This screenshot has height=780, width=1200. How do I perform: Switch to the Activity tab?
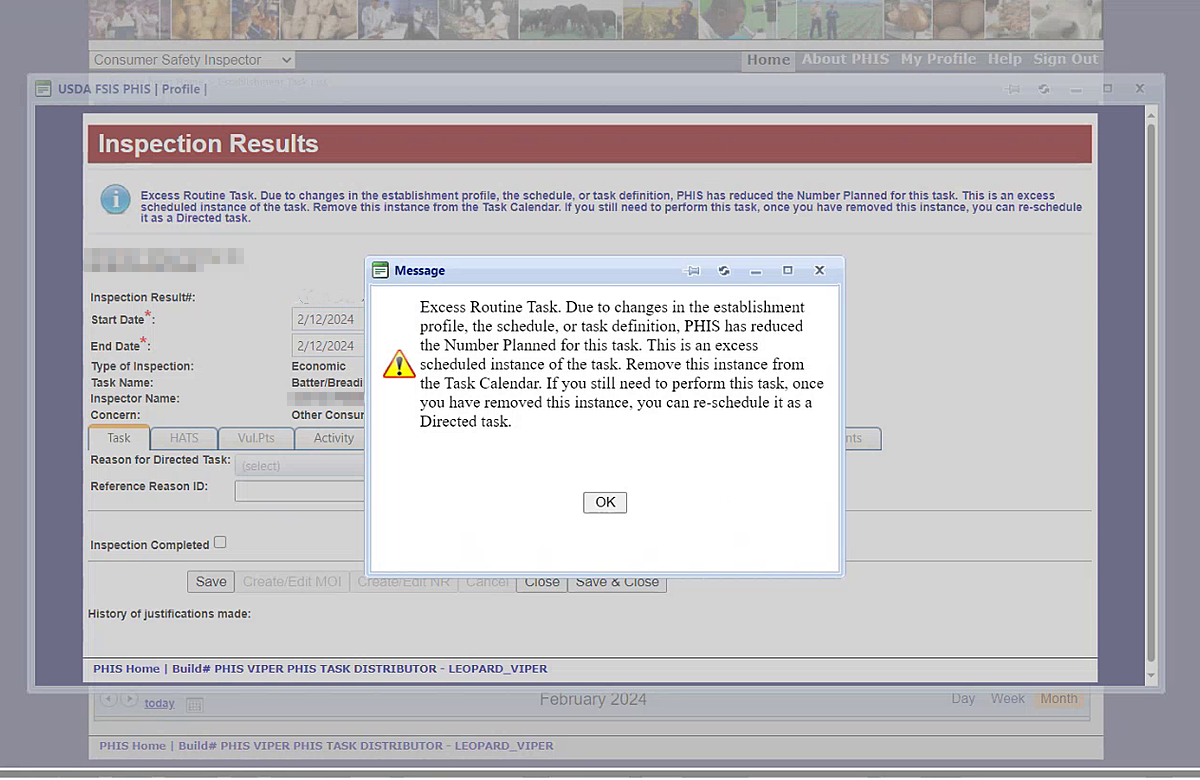[x=333, y=438]
